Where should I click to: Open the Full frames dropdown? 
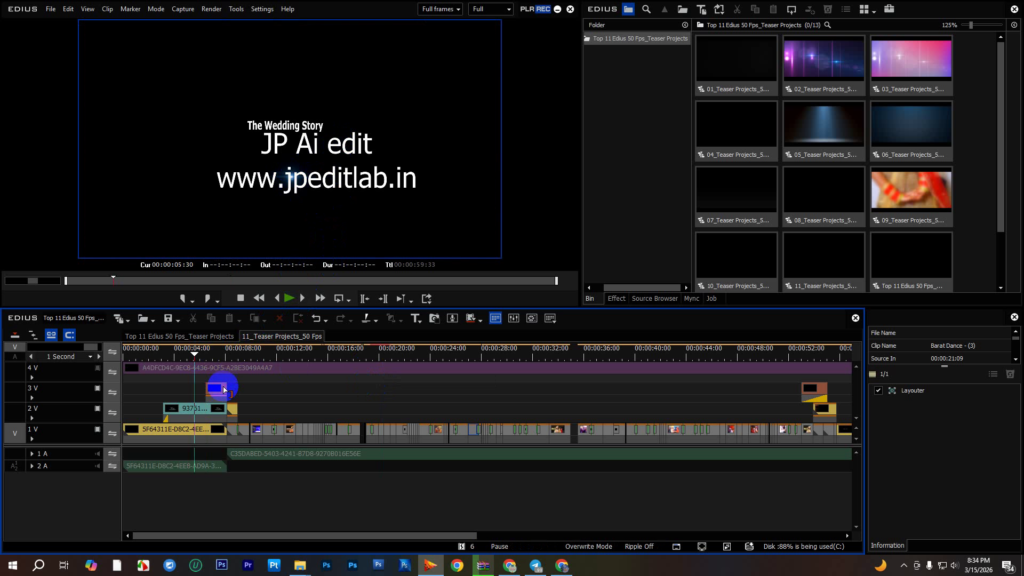(441, 9)
